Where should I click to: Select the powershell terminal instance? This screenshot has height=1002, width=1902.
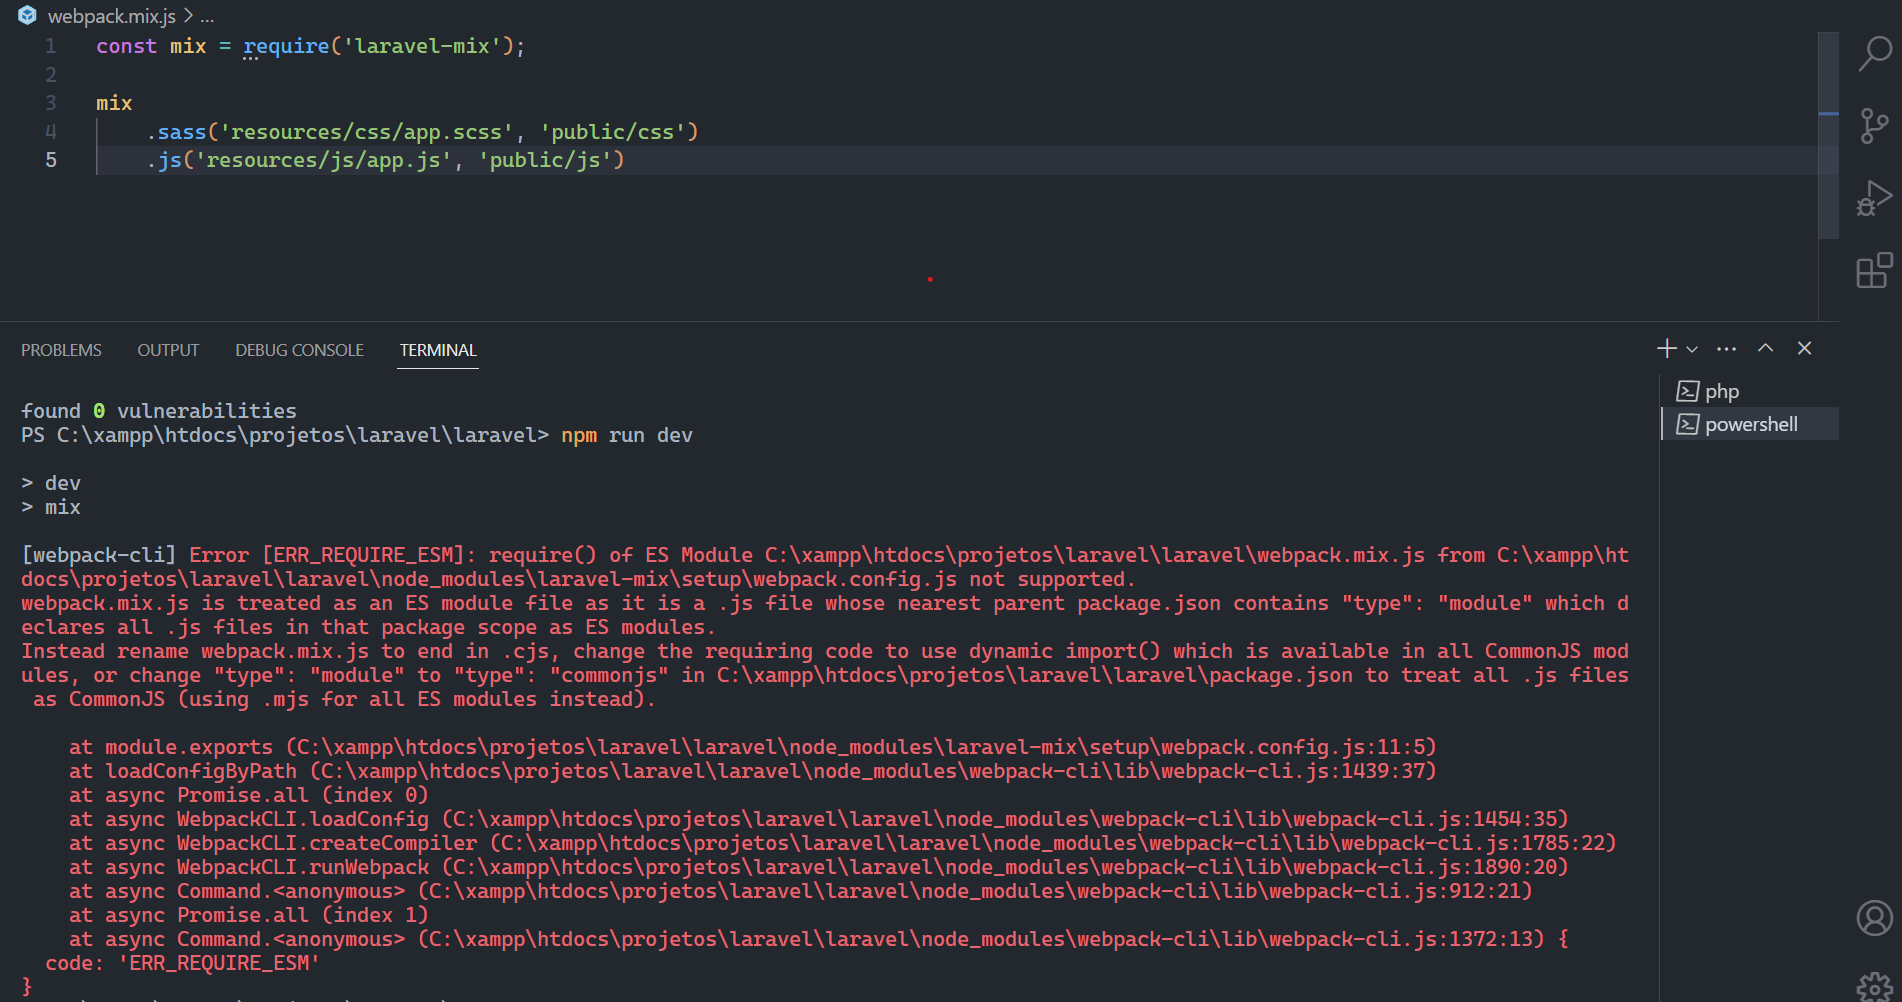(1750, 424)
